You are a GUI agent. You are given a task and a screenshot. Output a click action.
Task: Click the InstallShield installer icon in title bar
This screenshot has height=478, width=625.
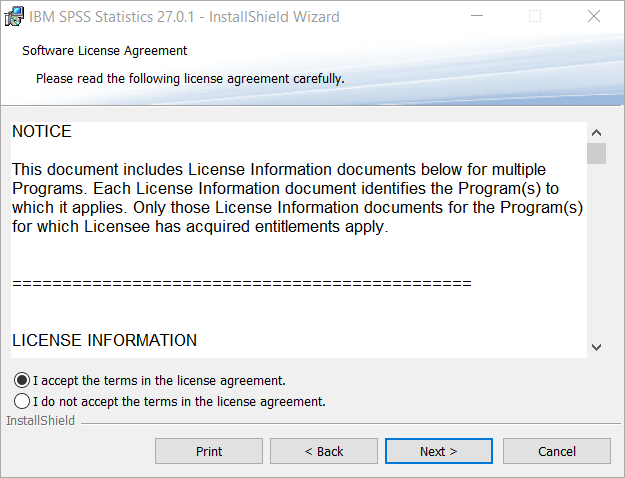pyautogui.click(x=14, y=16)
